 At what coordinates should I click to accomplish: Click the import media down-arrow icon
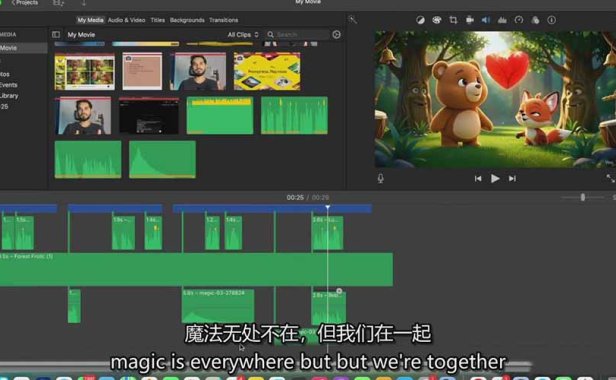[84, 3]
